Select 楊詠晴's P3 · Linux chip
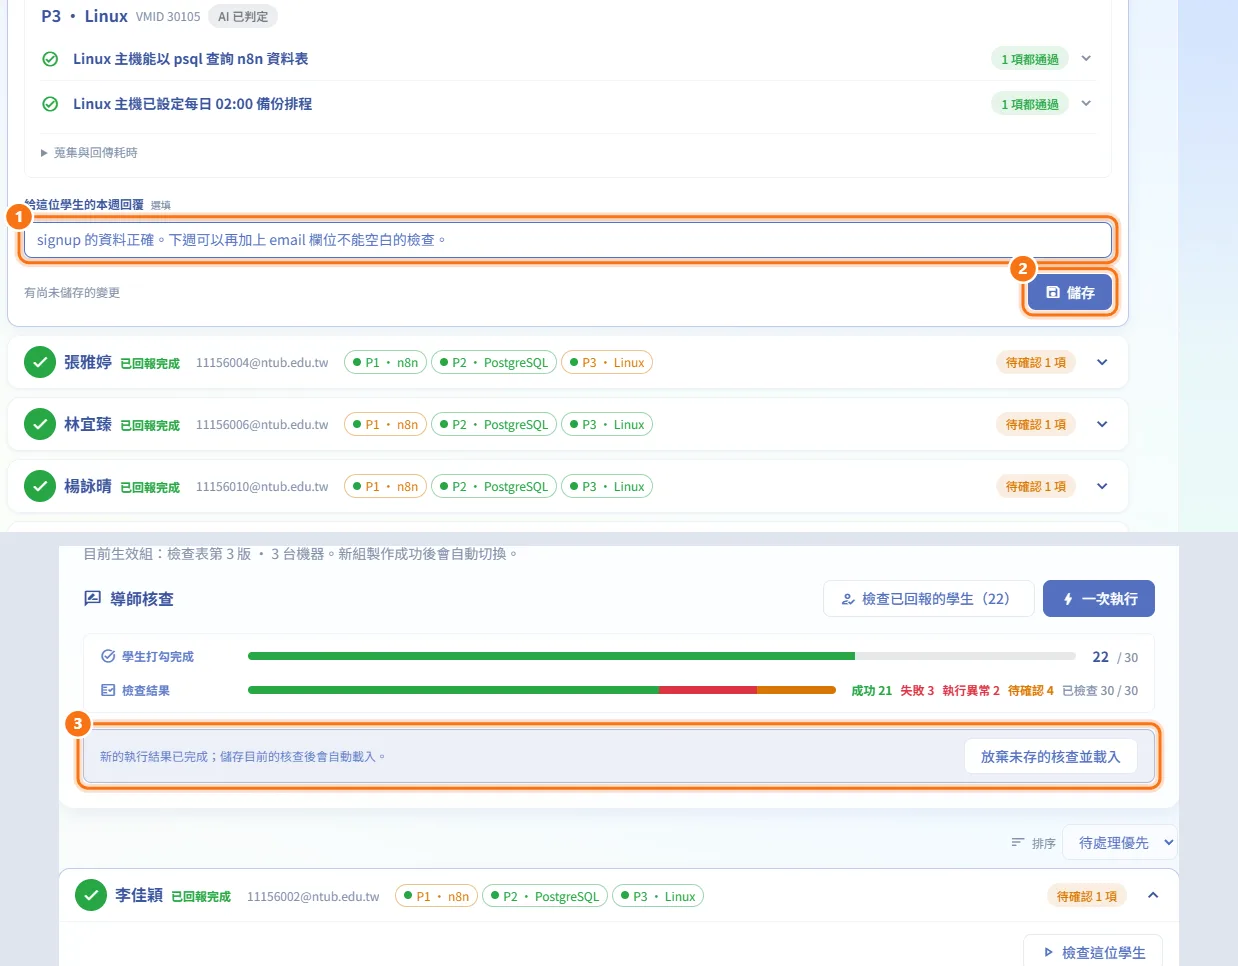The image size is (1238, 966). (607, 486)
